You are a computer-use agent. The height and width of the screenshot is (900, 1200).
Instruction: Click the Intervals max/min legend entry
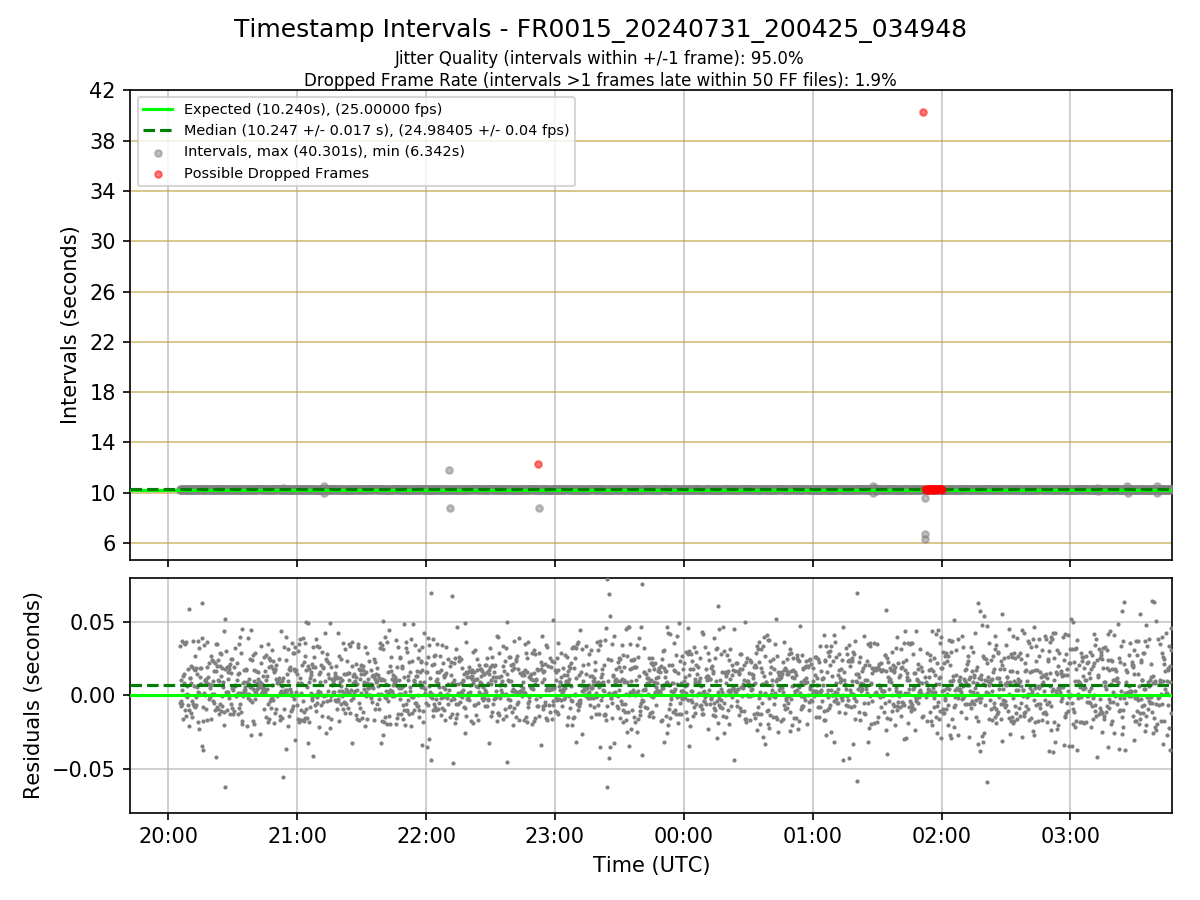point(310,152)
